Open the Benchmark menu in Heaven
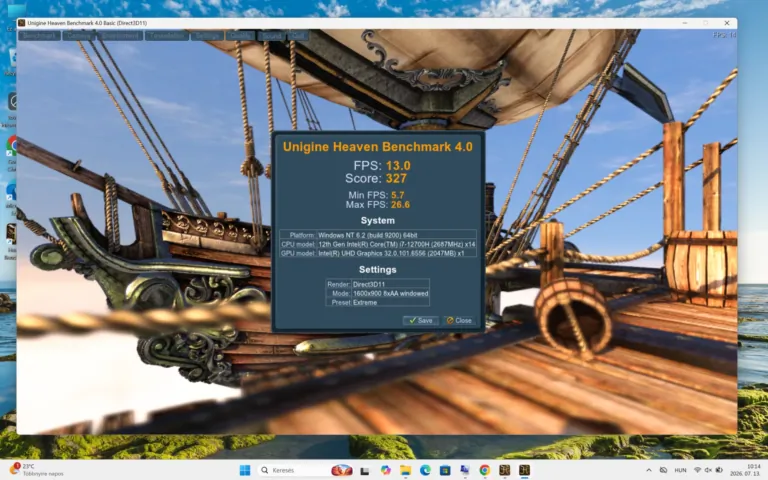This screenshot has width=768, height=480. pyautogui.click(x=39, y=36)
